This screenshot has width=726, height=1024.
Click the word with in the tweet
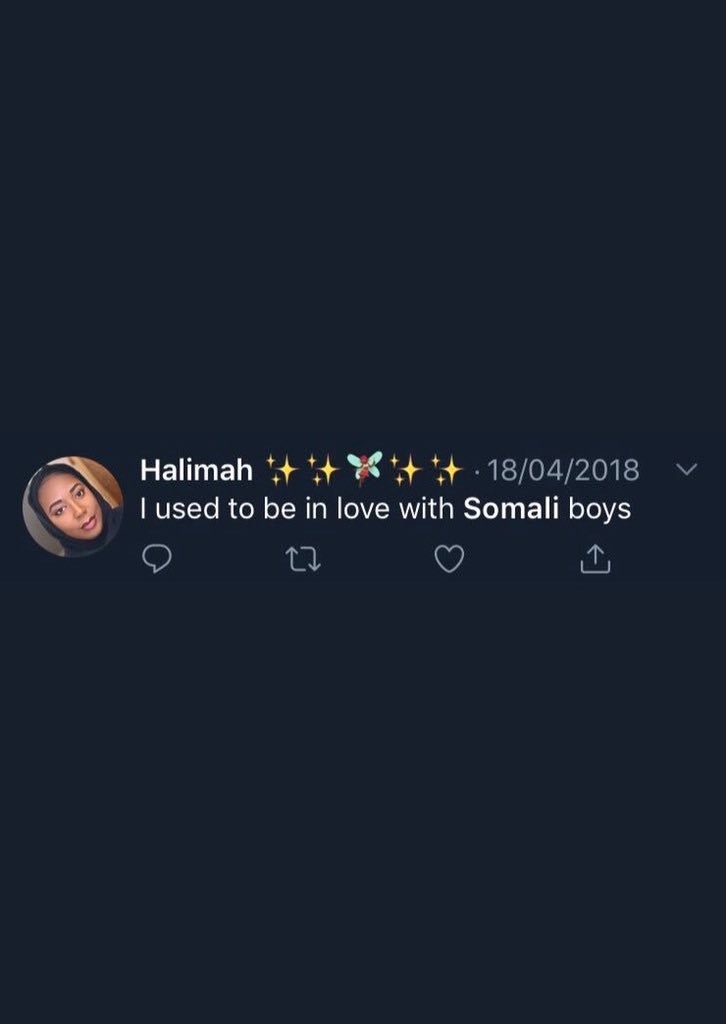427,509
